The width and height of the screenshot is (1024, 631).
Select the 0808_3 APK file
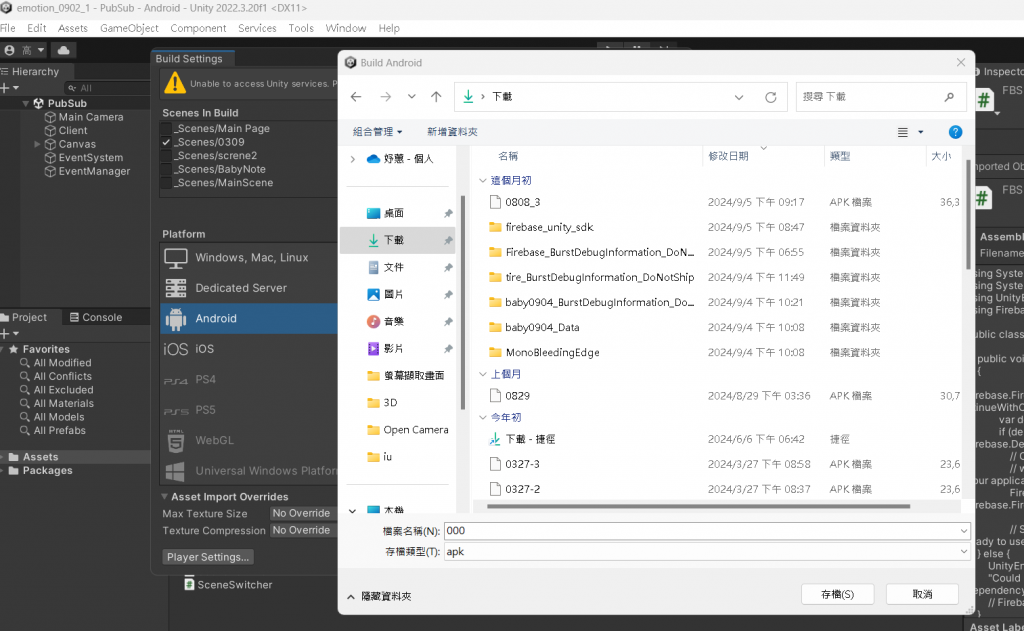point(522,202)
